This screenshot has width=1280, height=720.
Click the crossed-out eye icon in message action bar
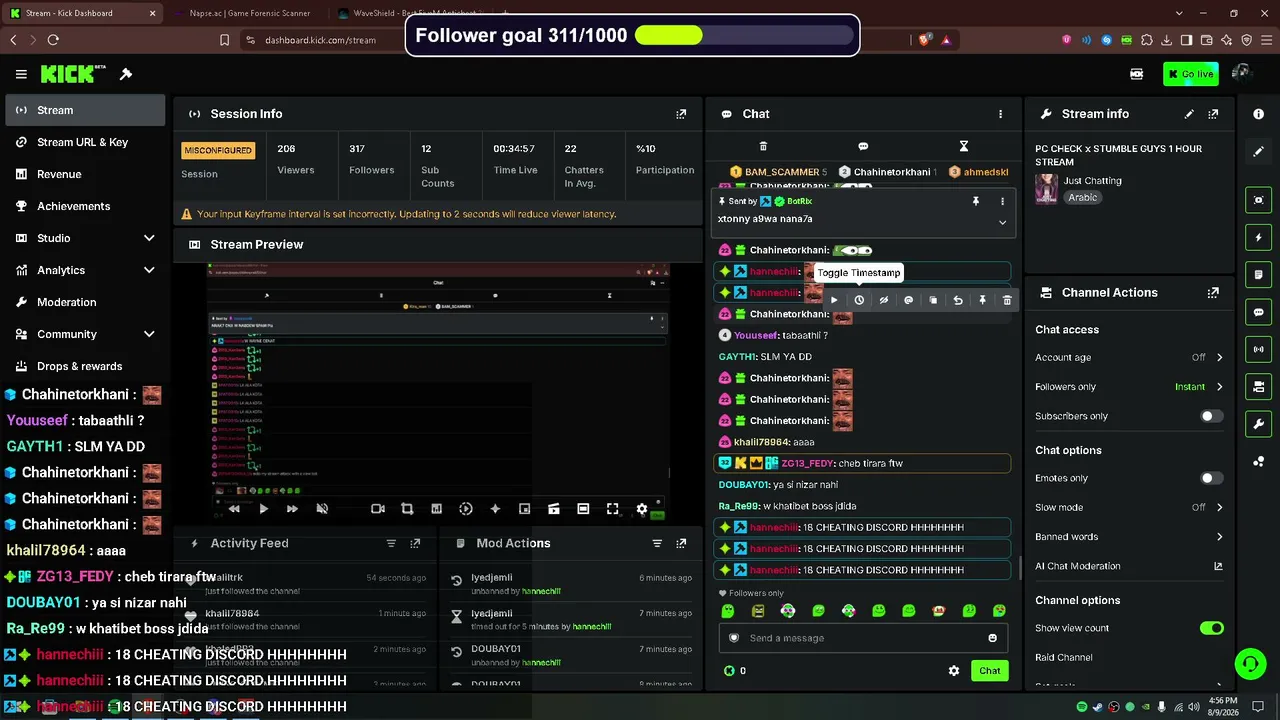tap(884, 300)
